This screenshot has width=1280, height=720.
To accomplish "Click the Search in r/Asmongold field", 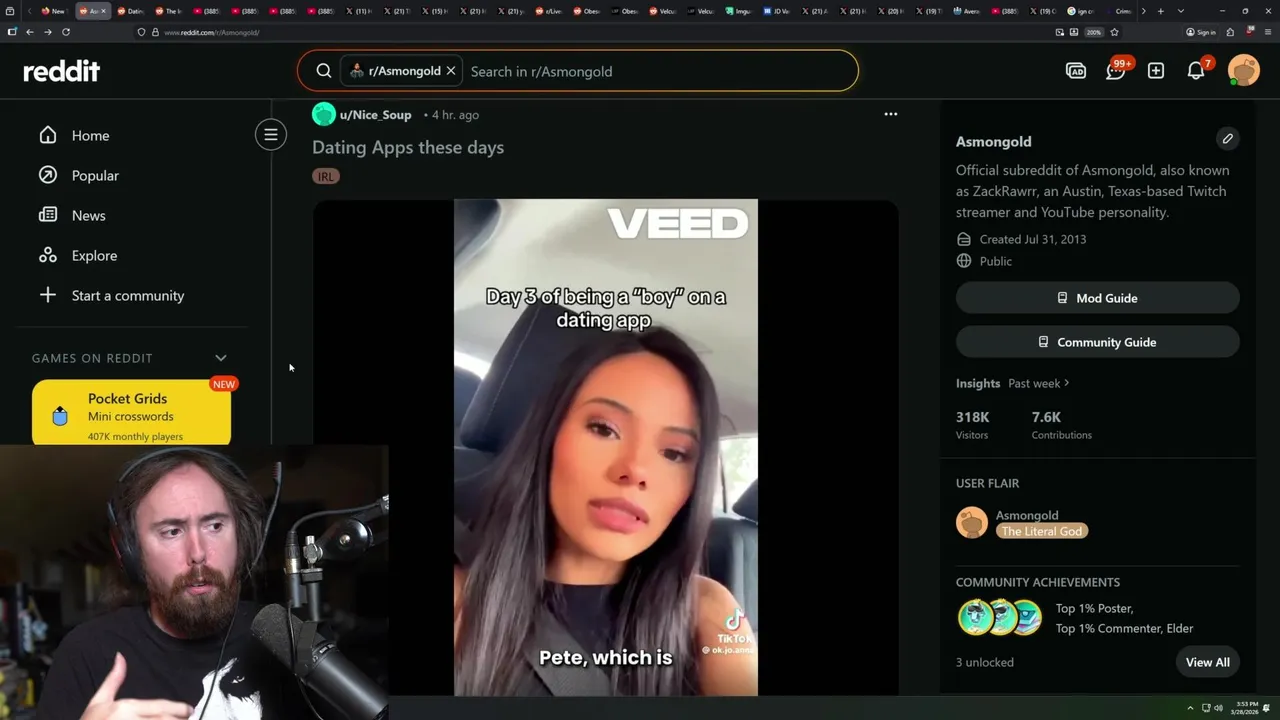I will click(x=660, y=71).
